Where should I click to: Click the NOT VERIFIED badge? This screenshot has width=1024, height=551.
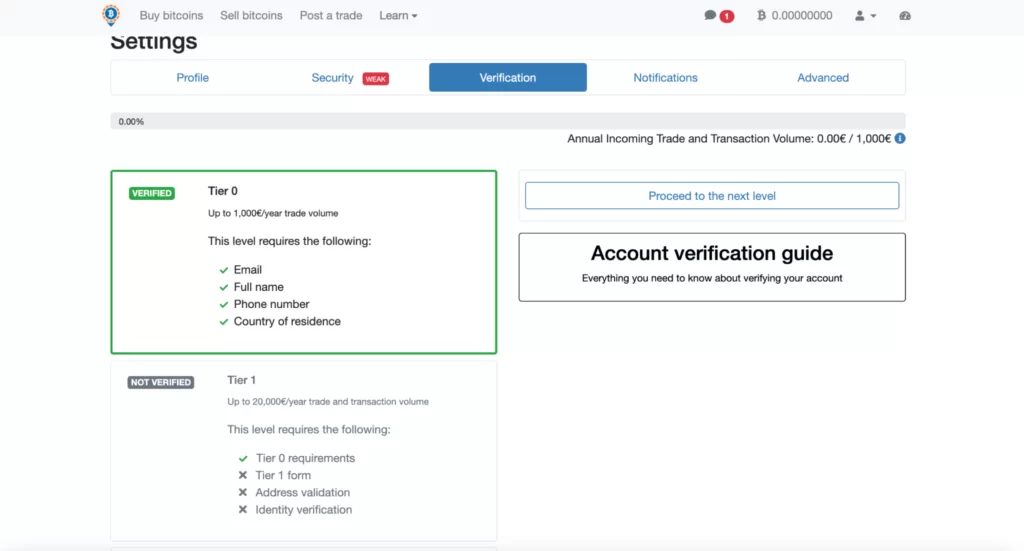pos(161,382)
